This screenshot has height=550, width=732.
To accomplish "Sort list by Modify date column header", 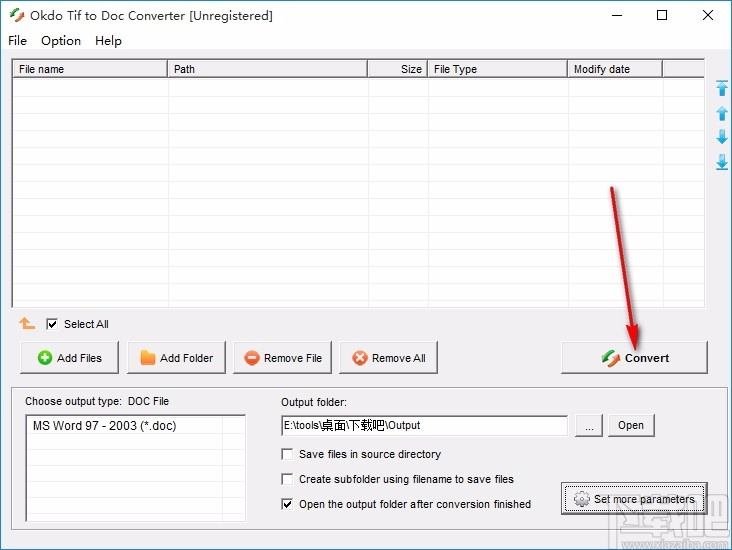I will coord(615,69).
